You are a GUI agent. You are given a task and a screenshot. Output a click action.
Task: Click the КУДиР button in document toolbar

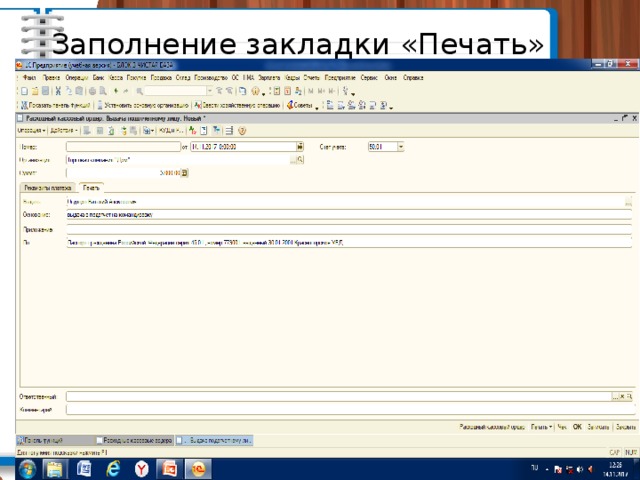pyautogui.click(x=171, y=131)
